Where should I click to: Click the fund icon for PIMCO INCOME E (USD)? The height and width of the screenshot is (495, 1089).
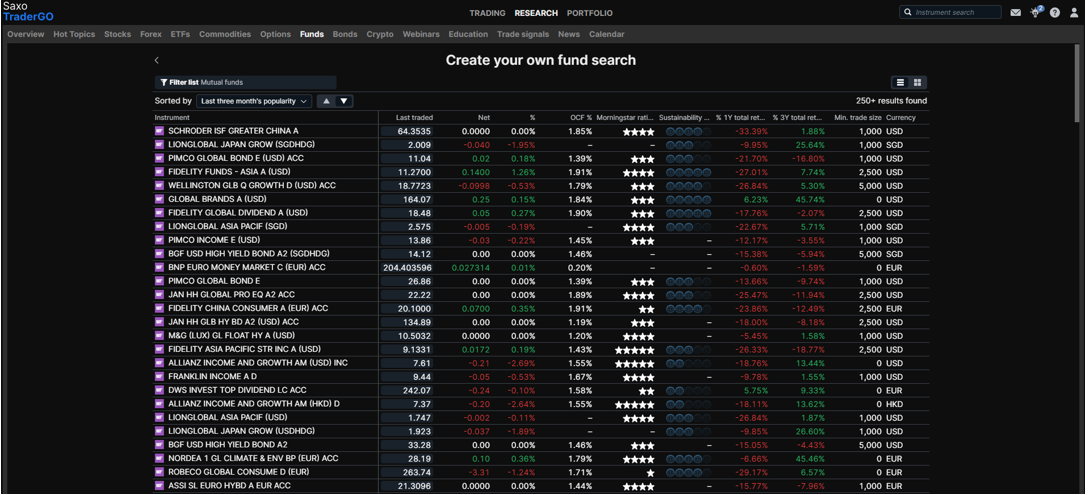pyautogui.click(x=158, y=240)
